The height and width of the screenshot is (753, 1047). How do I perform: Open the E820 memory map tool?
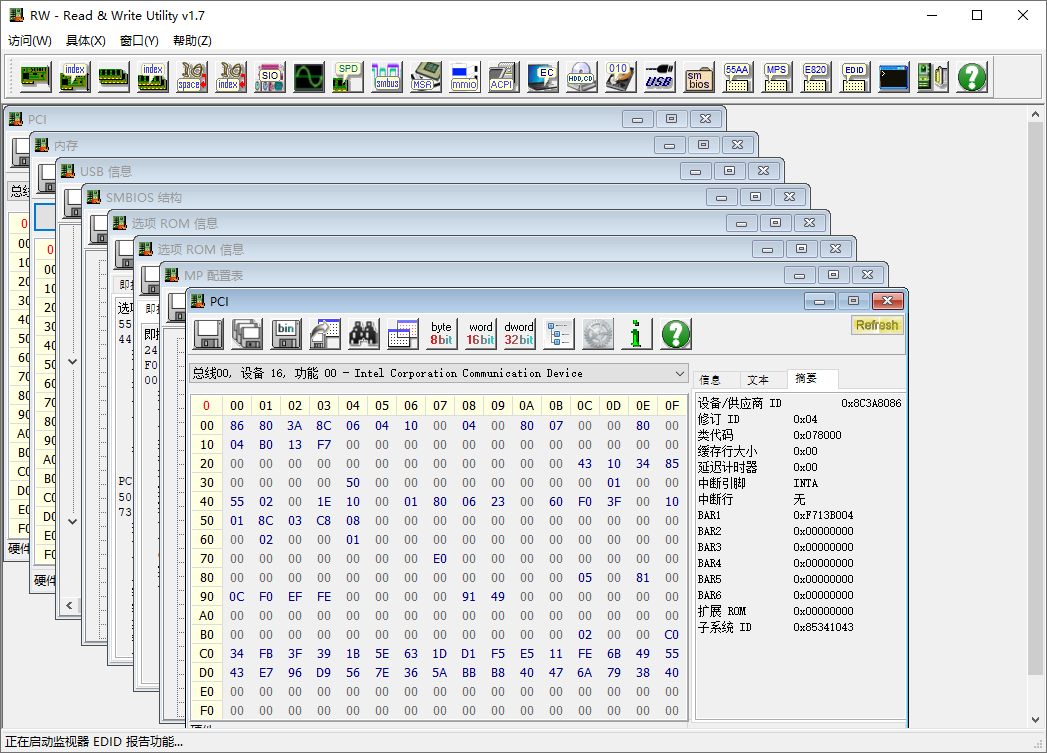click(x=816, y=77)
